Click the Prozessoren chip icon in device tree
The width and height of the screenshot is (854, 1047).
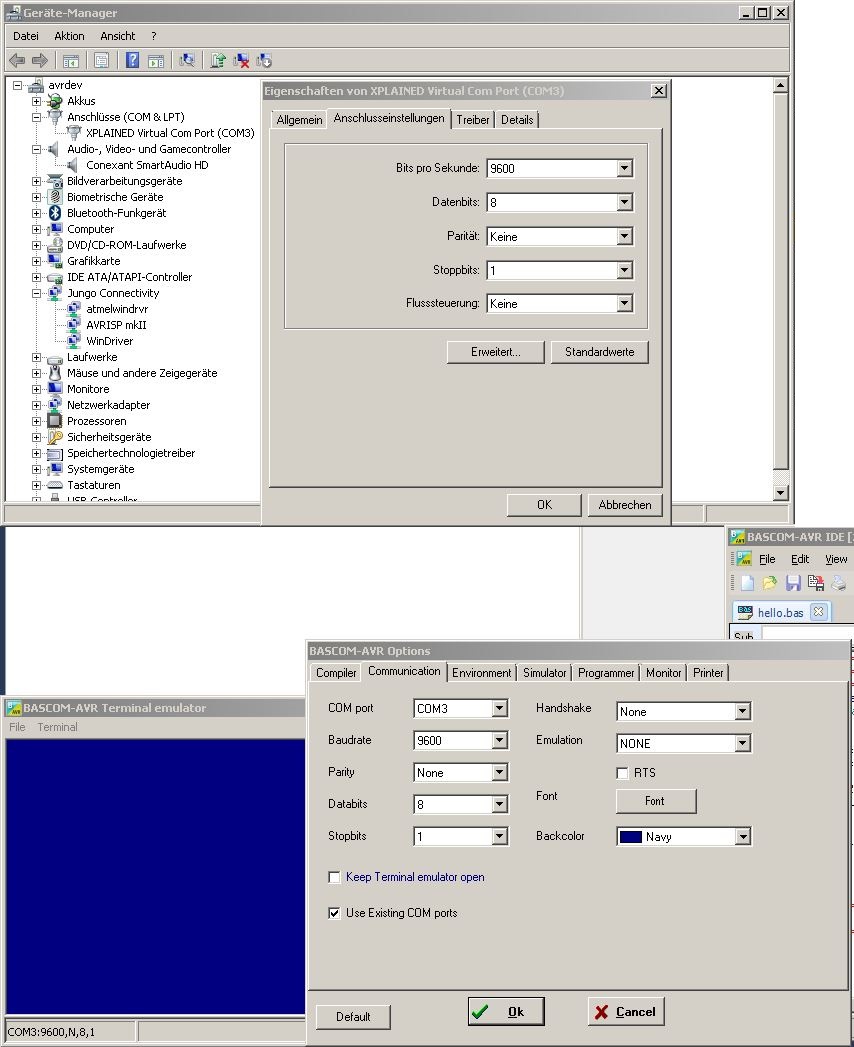[55, 421]
